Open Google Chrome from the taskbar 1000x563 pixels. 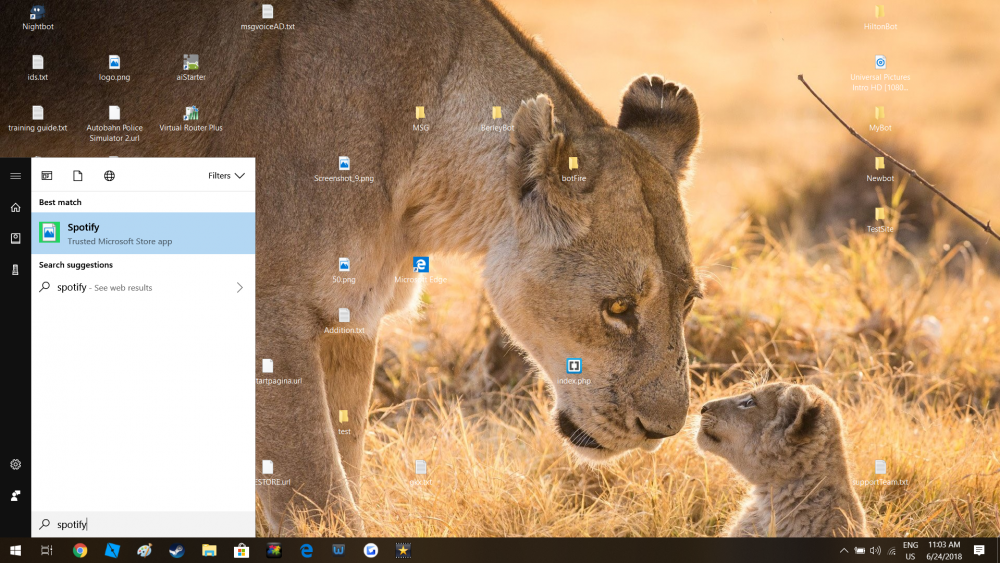[x=80, y=550]
